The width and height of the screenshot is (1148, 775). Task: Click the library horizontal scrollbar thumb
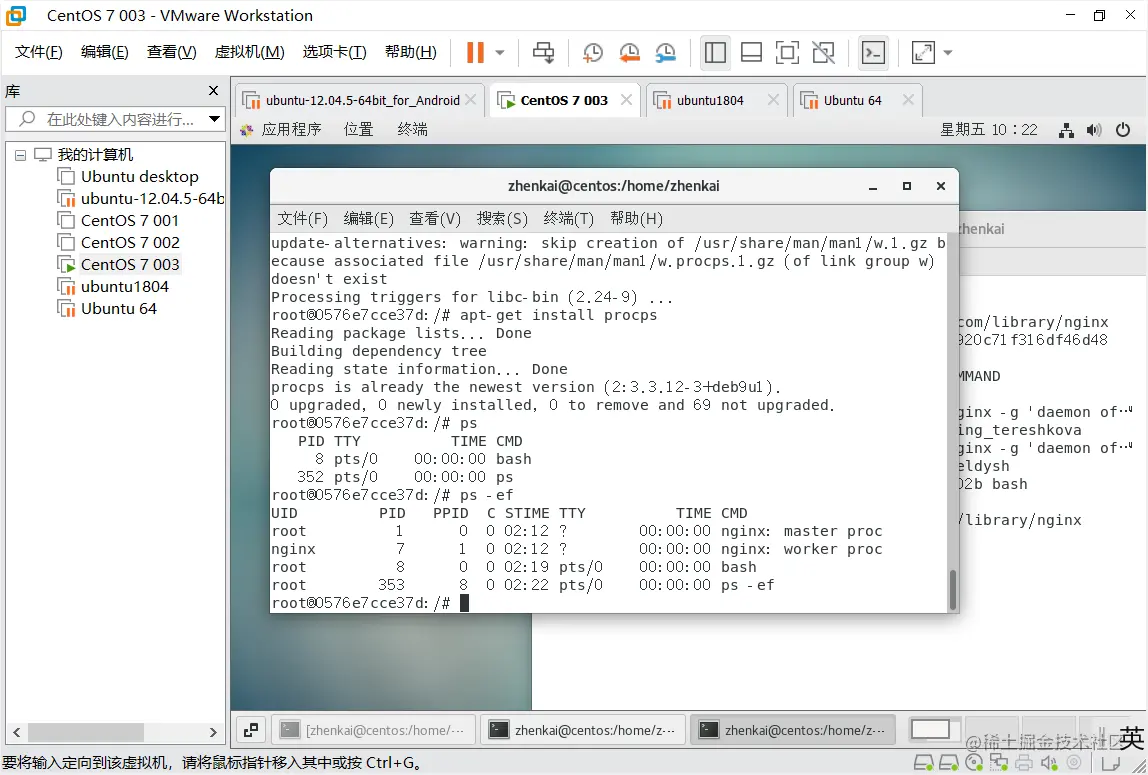[x=86, y=732]
